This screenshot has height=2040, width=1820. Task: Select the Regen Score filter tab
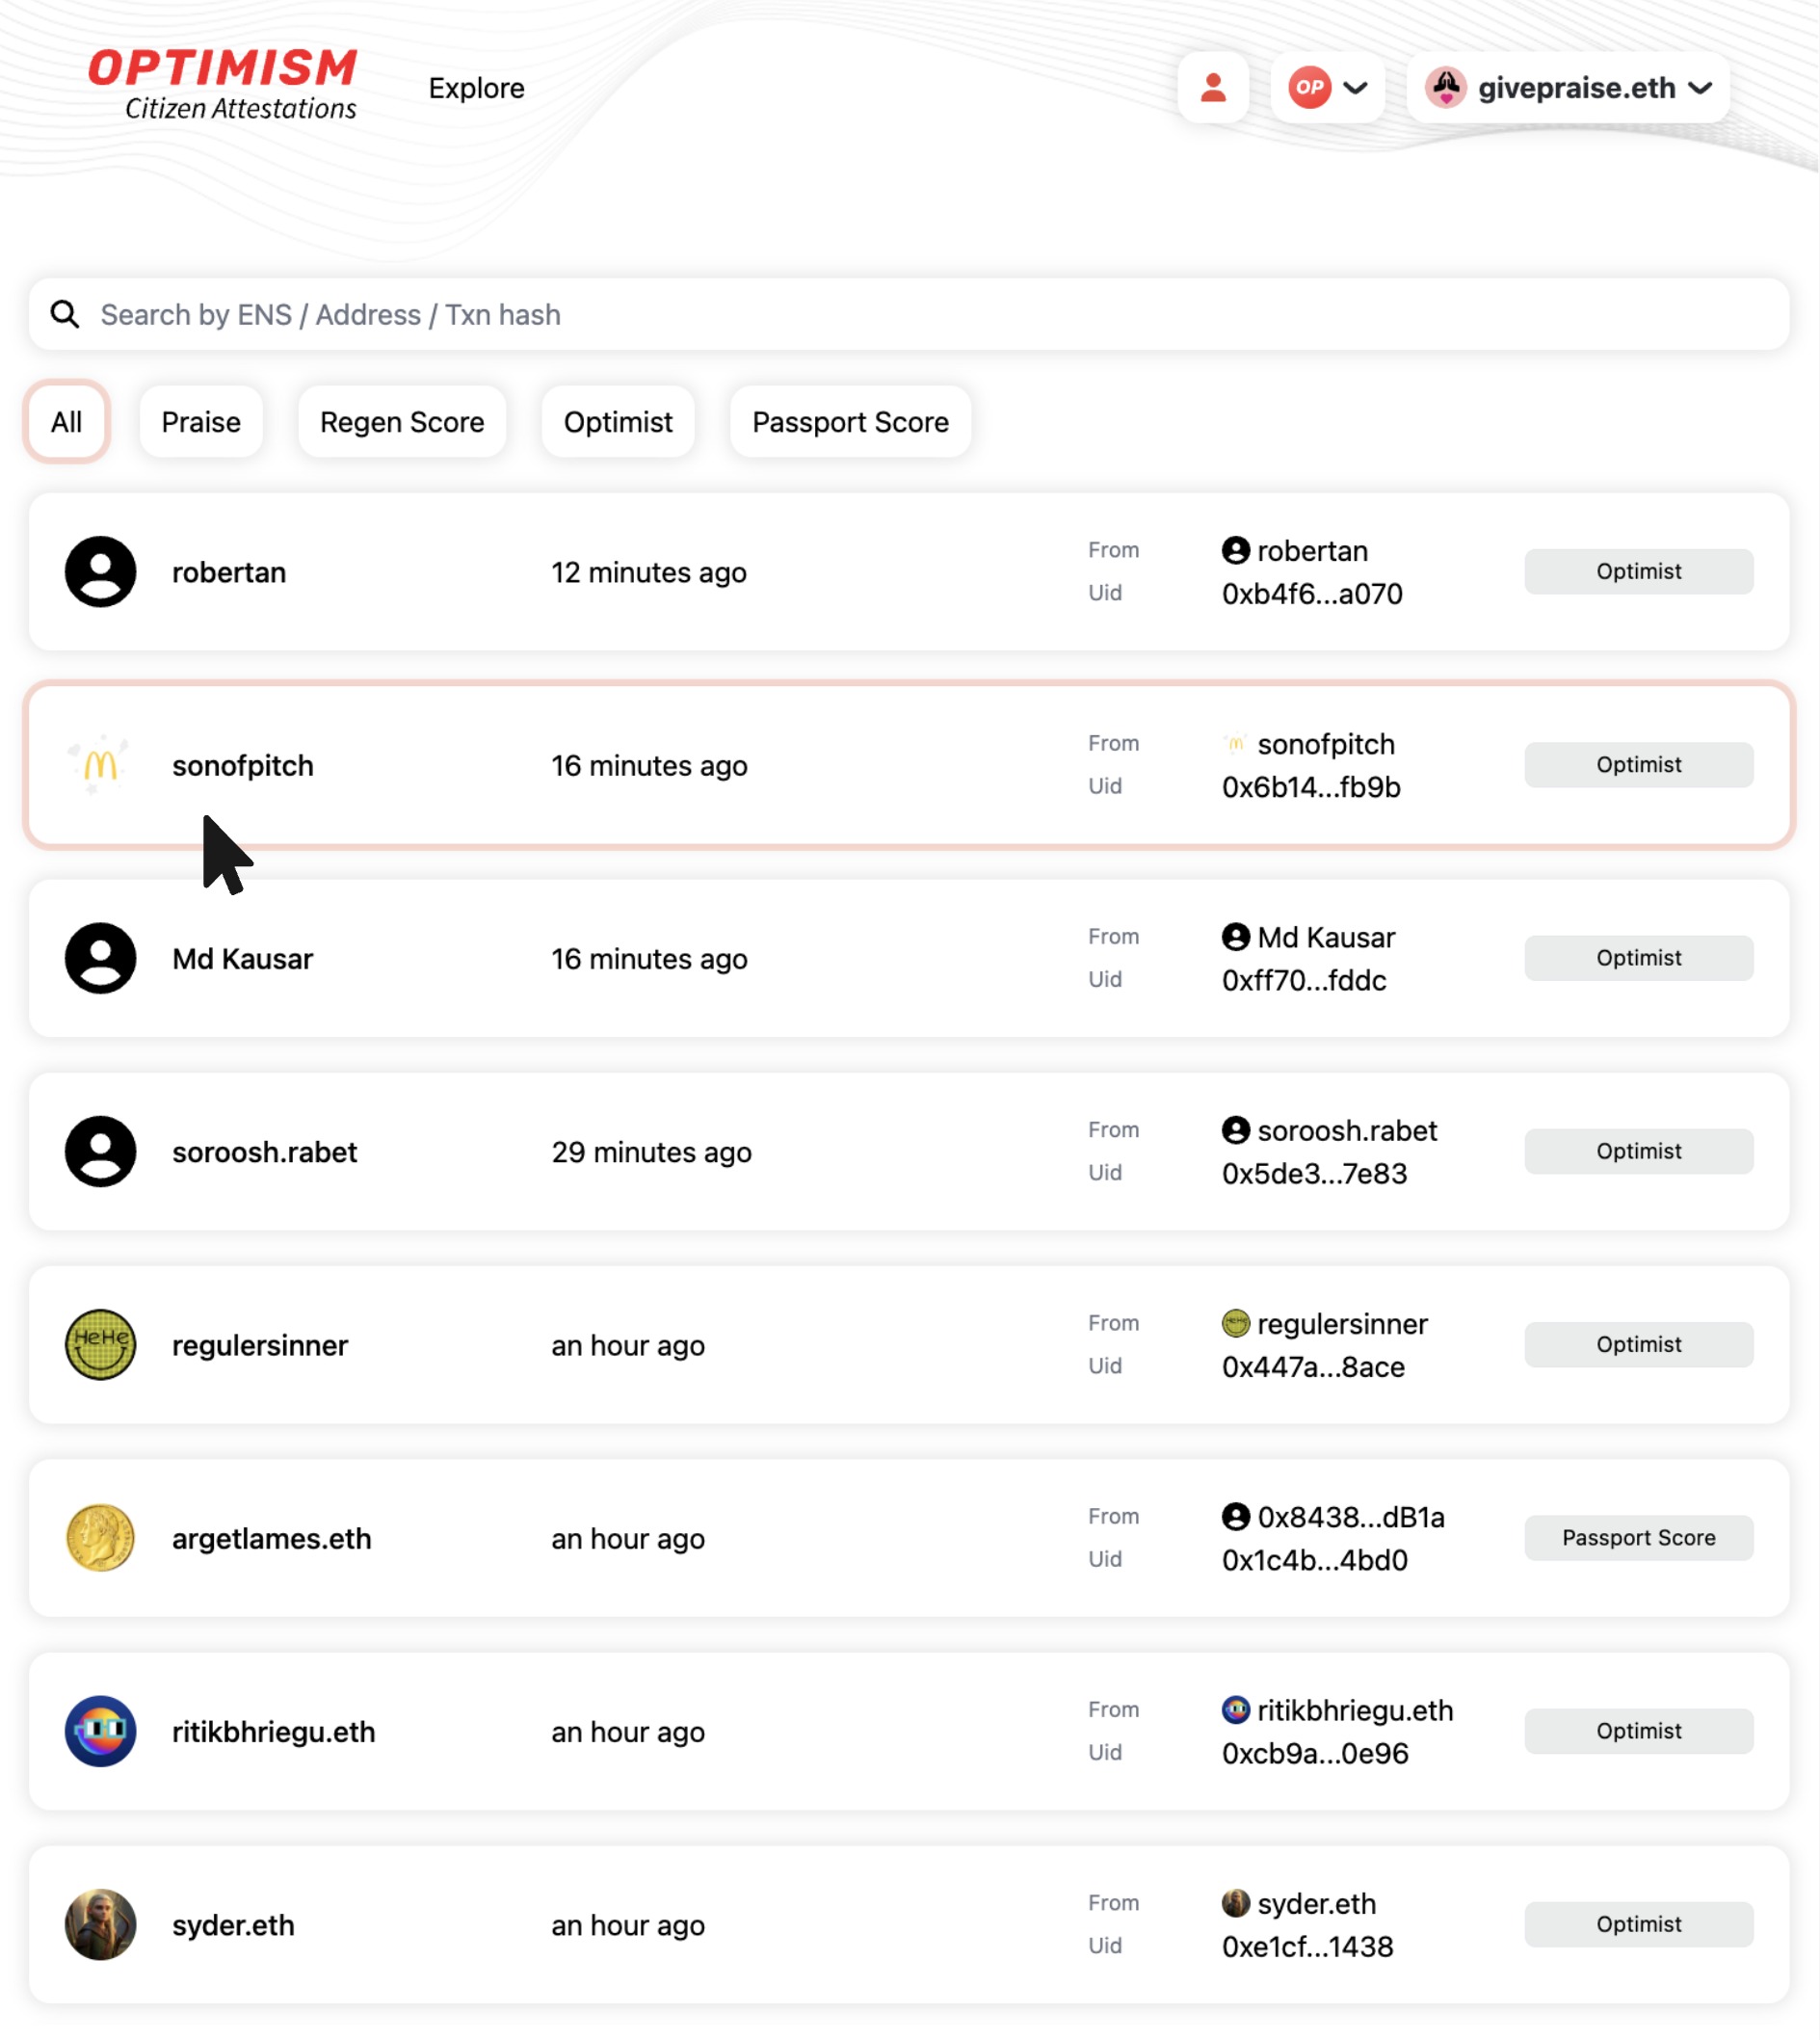[402, 422]
